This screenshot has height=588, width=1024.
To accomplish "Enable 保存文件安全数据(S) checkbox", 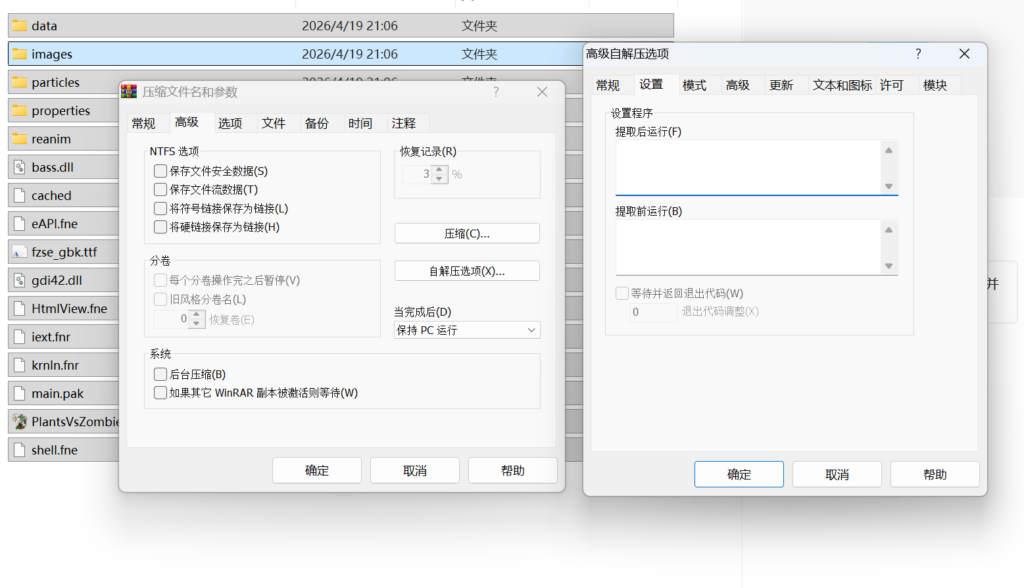I will 160,171.
